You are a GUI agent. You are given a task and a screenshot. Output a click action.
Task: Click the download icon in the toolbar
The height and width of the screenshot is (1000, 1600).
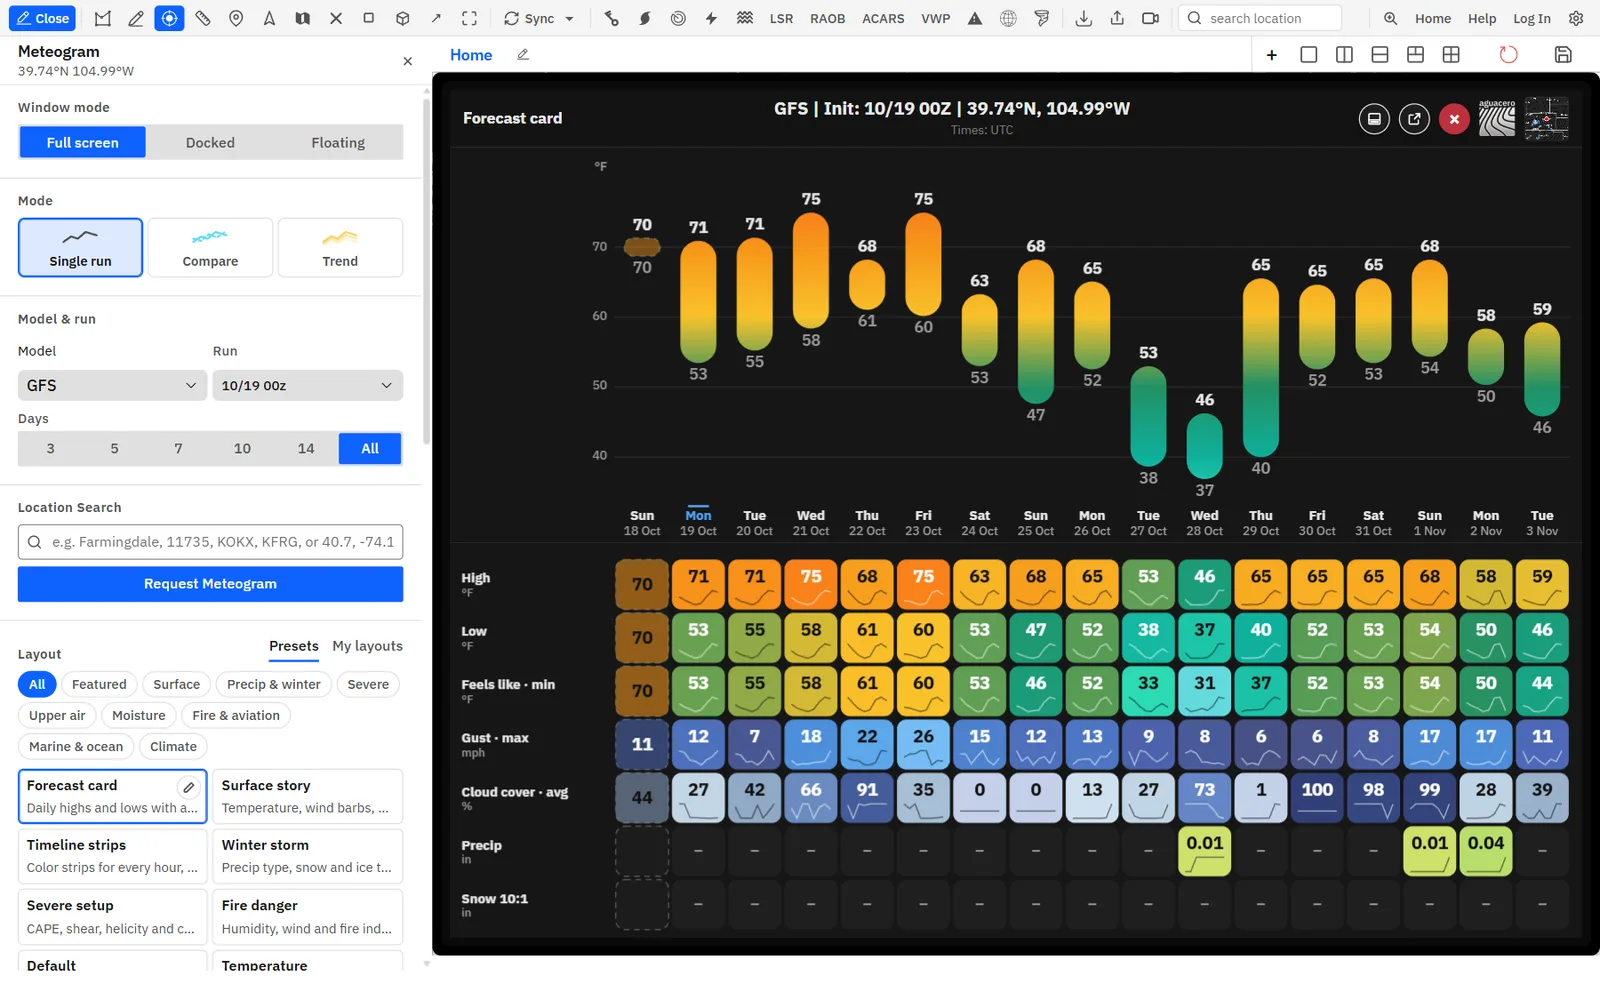pos(1083,18)
